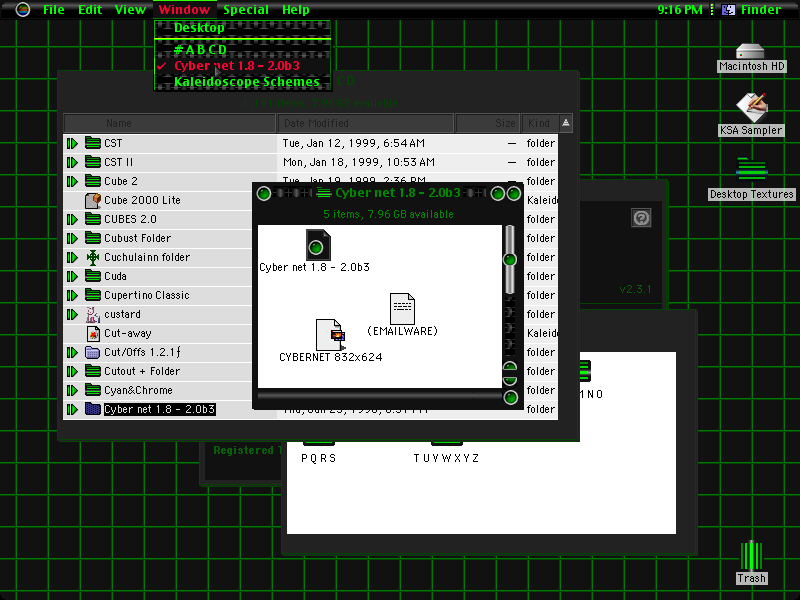Select the Cut-away scheme file icon
The image size is (800, 600).
point(93,334)
